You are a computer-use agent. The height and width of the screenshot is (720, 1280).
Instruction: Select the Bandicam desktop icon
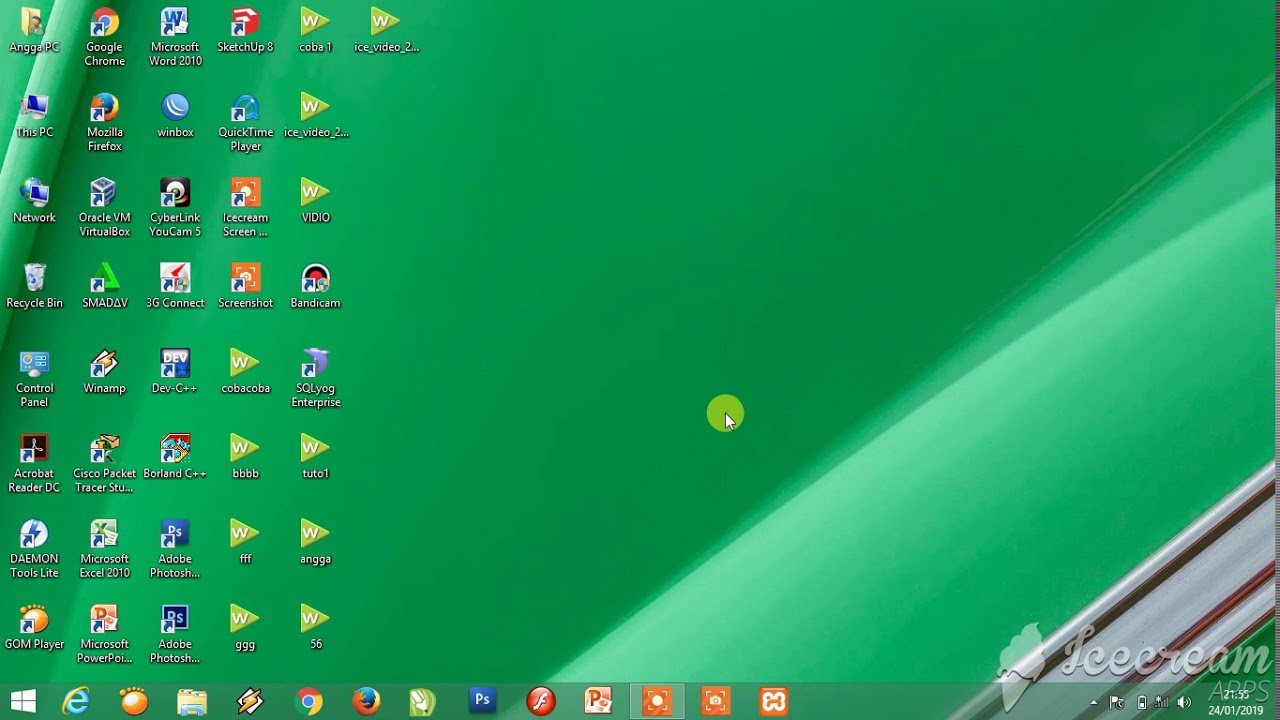point(315,286)
